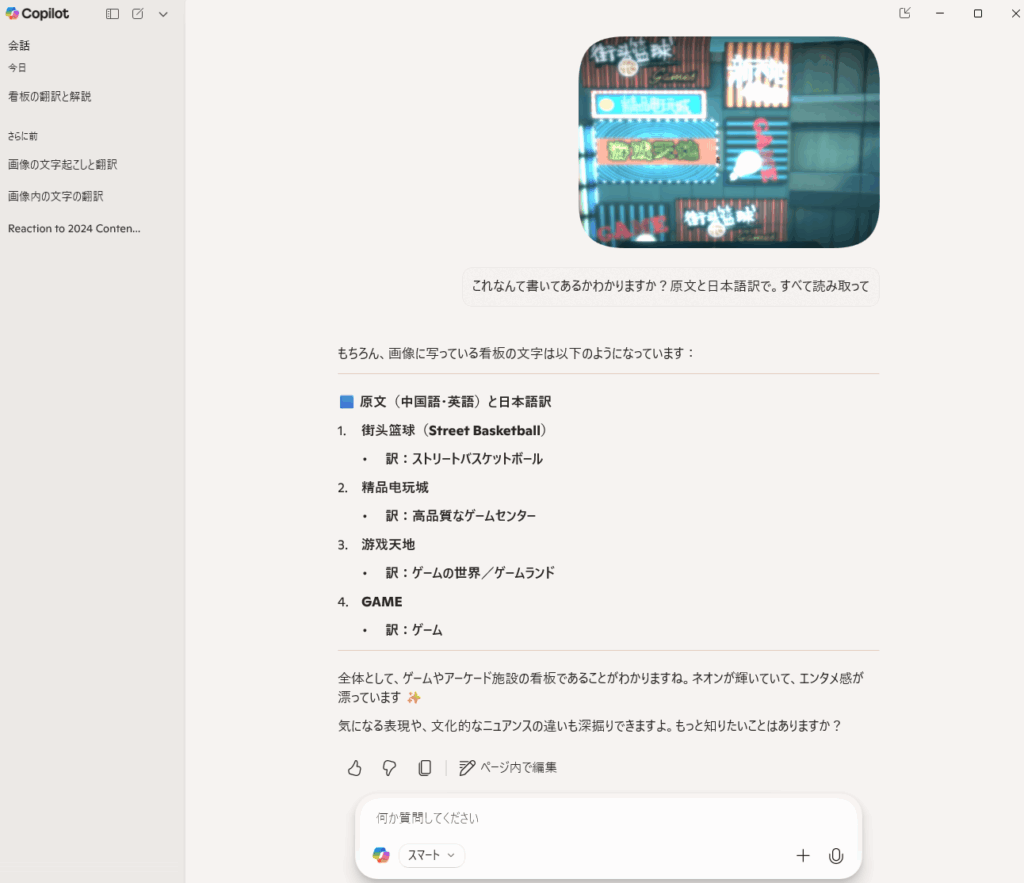Click the user message bubble これなんて書いてあるか

671,286
